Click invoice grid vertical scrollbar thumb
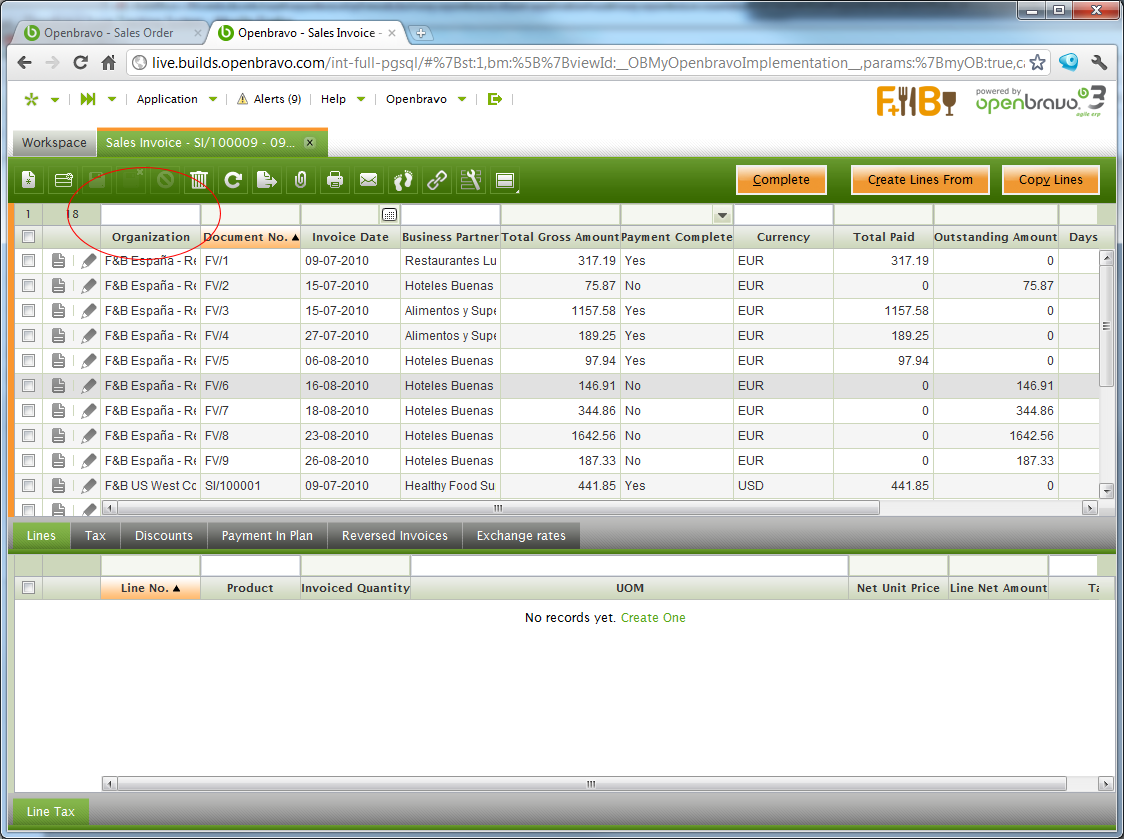This screenshot has width=1124, height=839. point(1107,326)
